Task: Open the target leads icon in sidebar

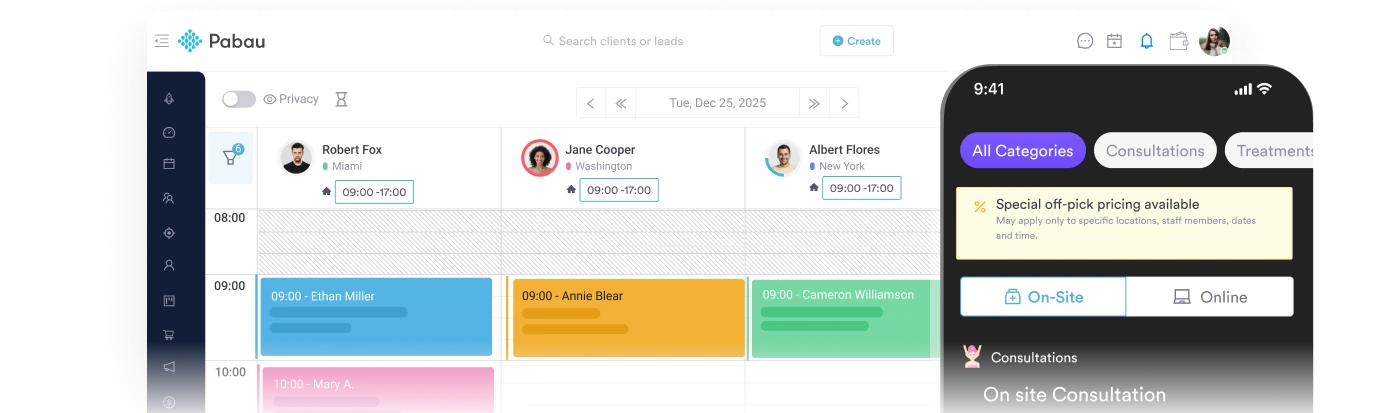Action: point(169,233)
